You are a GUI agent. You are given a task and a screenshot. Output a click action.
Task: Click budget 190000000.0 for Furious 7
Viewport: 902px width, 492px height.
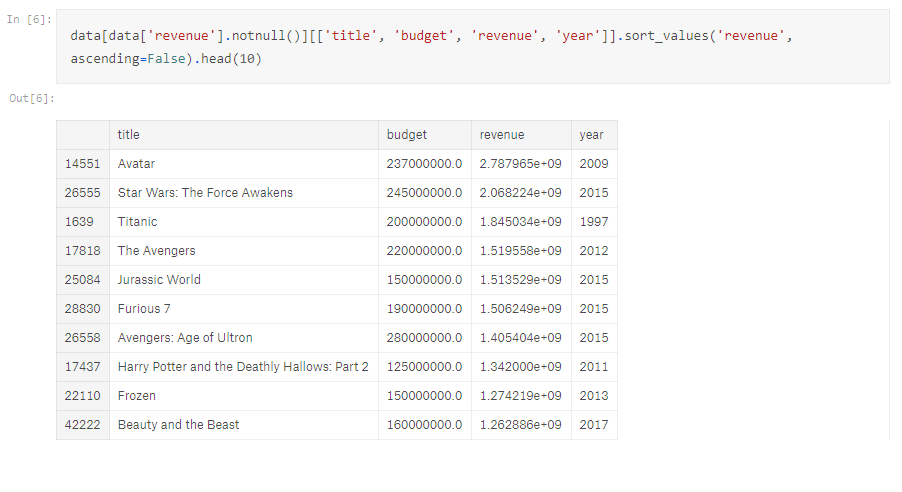click(x=425, y=309)
